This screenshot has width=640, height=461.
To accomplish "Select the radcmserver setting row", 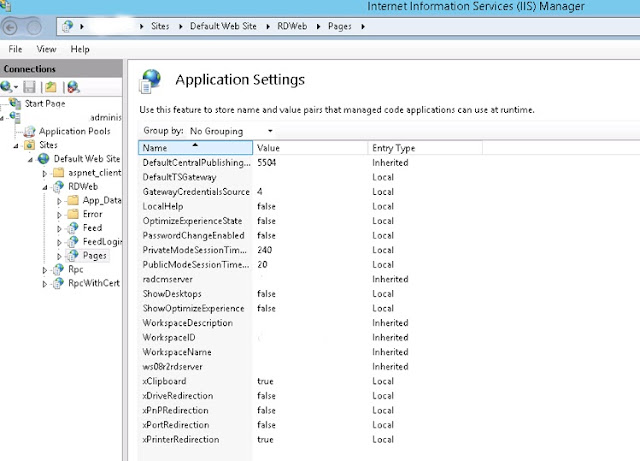I will 310,279.
